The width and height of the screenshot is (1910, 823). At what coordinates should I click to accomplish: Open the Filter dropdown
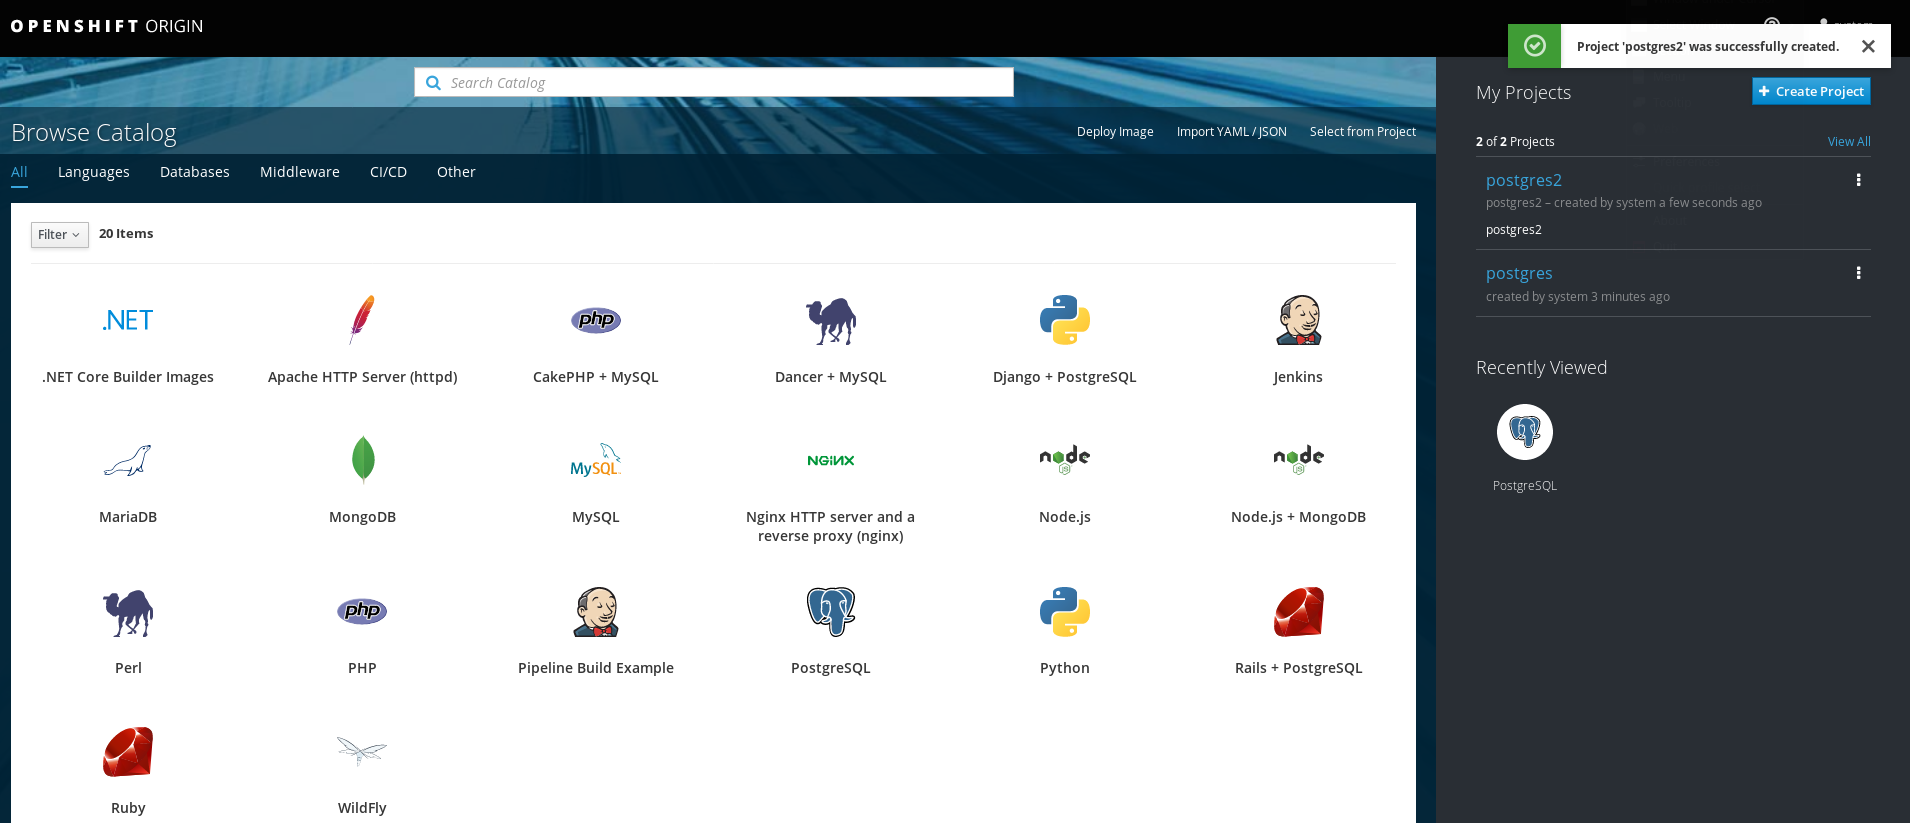pyautogui.click(x=59, y=234)
